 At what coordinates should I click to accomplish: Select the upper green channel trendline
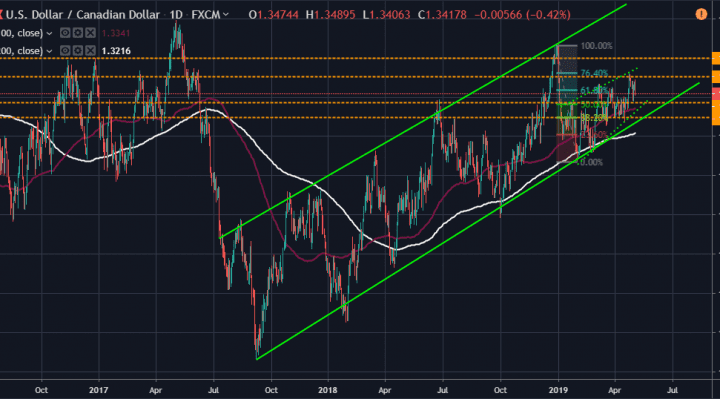[x=422, y=121]
